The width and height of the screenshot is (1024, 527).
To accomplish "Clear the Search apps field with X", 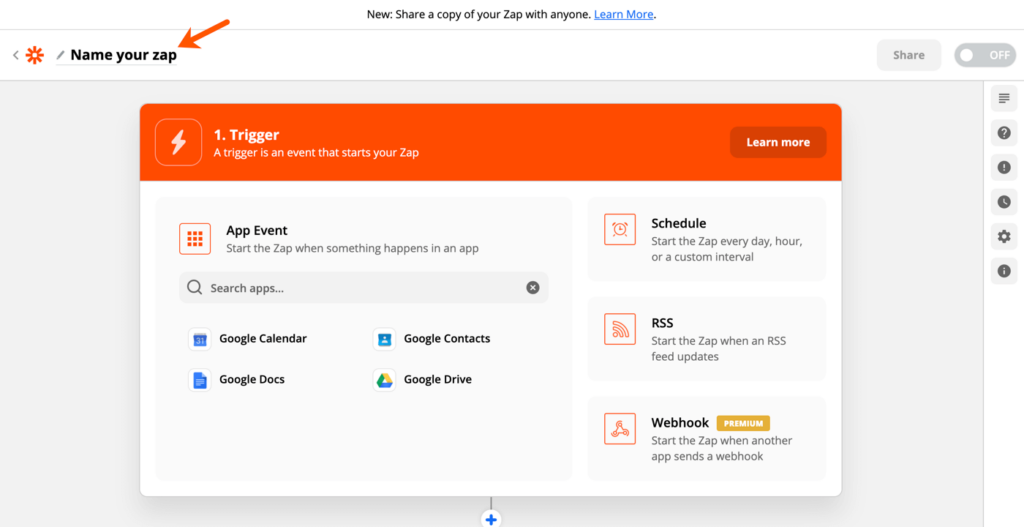I will tap(533, 288).
